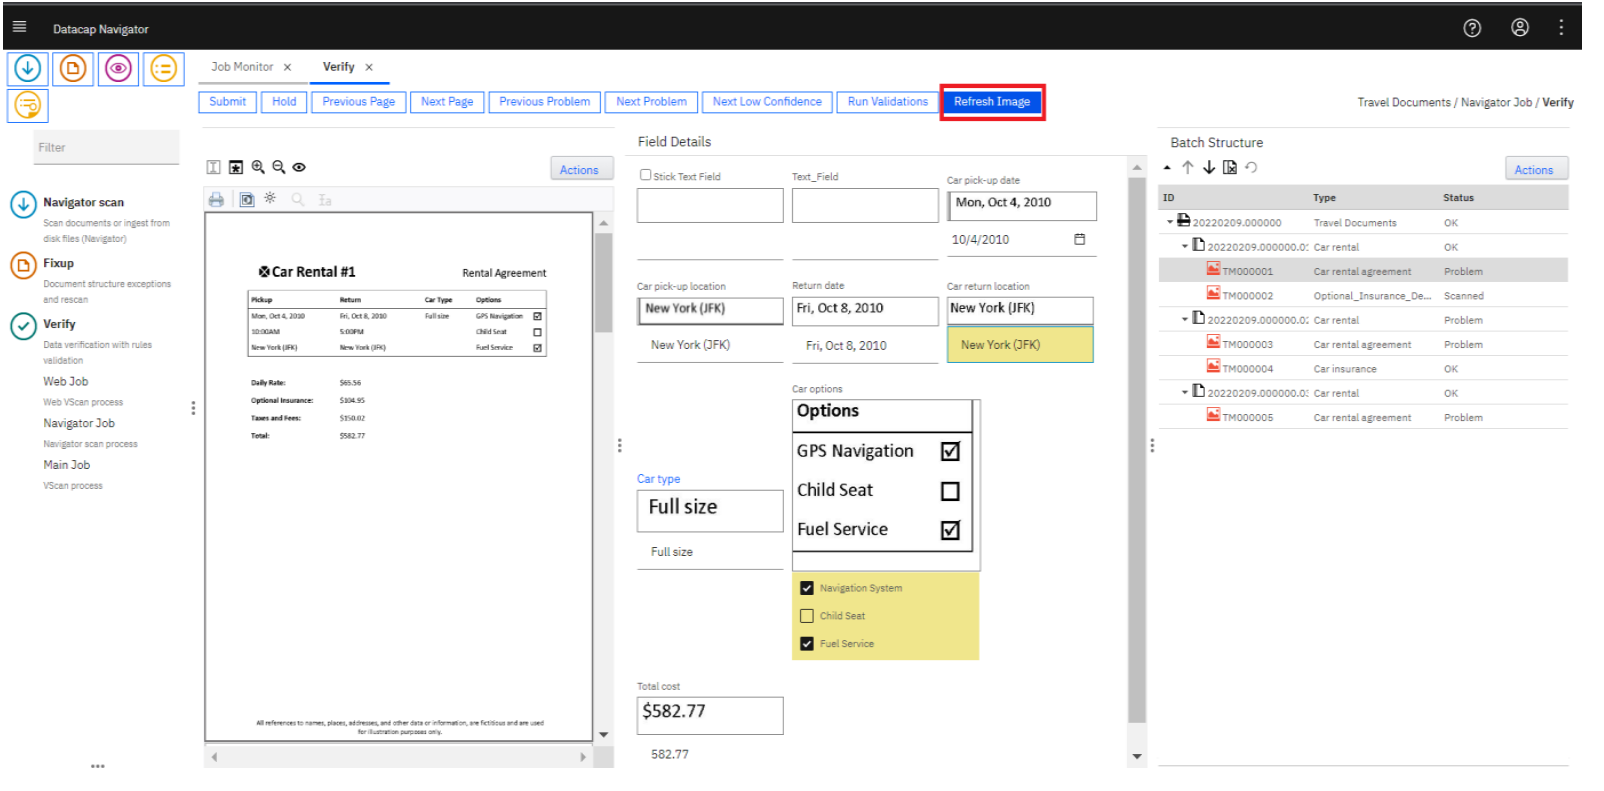Click the Run Validations button
The height and width of the screenshot is (791, 1604).
pyautogui.click(x=887, y=102)
